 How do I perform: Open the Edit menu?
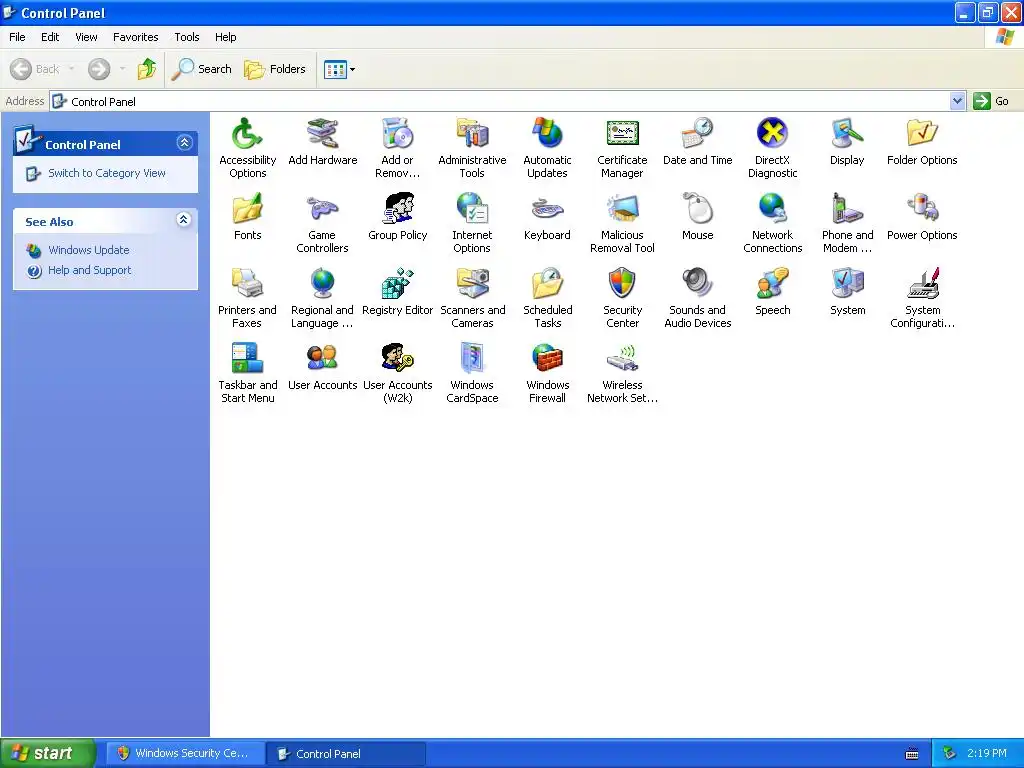point(50,37)
